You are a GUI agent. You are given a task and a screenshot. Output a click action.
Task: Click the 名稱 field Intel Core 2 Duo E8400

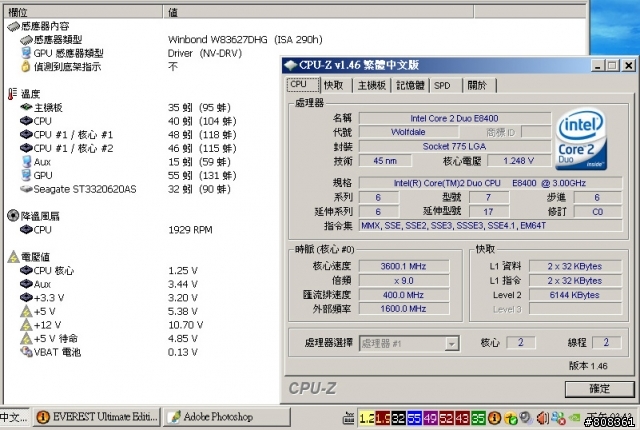pyautogui.click(x=454, y=118)
